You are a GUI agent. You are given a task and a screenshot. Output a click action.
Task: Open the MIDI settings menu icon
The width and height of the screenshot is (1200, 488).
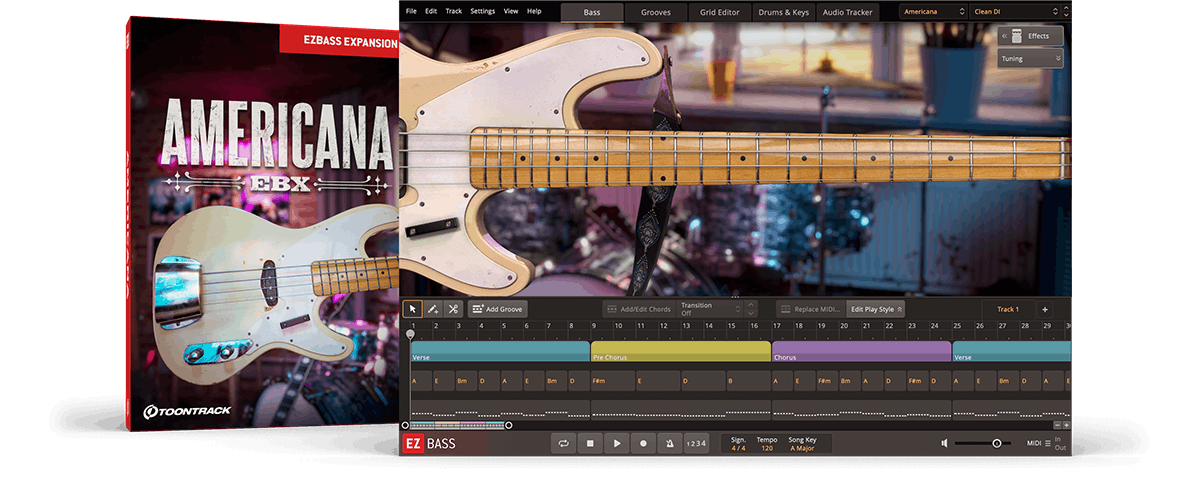[1048, 443]
